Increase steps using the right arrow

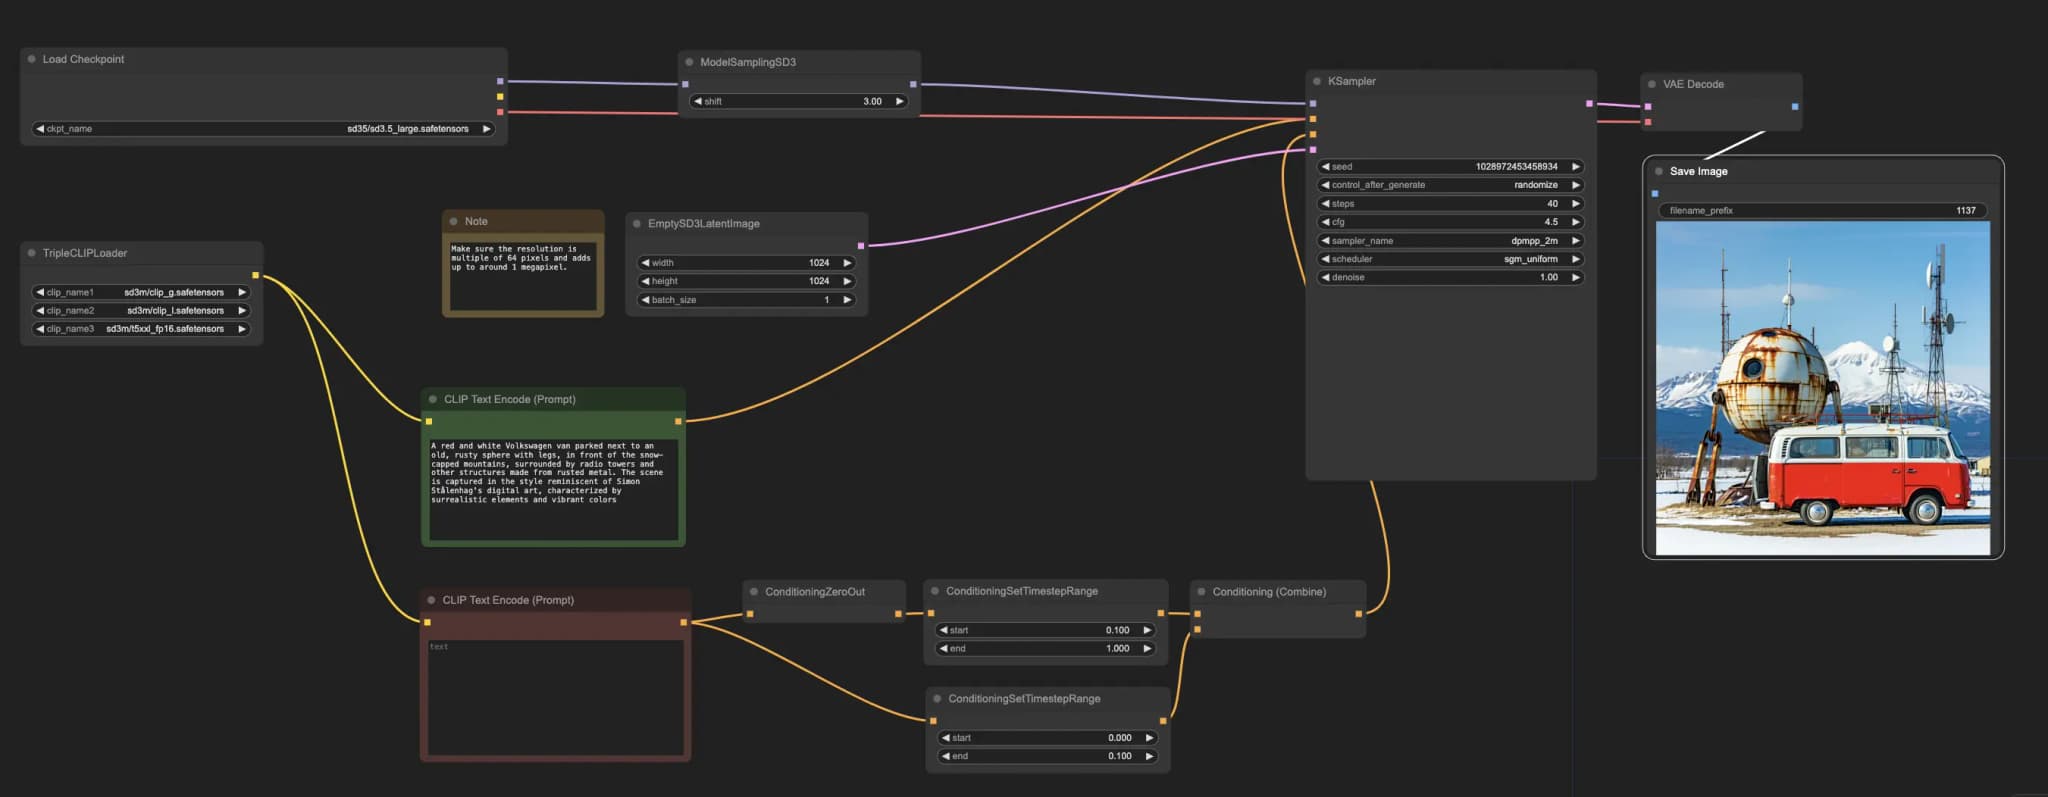(x=1575, y=203)
